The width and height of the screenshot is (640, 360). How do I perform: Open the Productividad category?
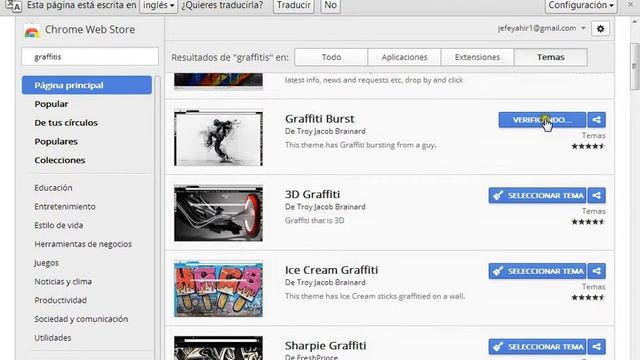[x=60, y=300]
